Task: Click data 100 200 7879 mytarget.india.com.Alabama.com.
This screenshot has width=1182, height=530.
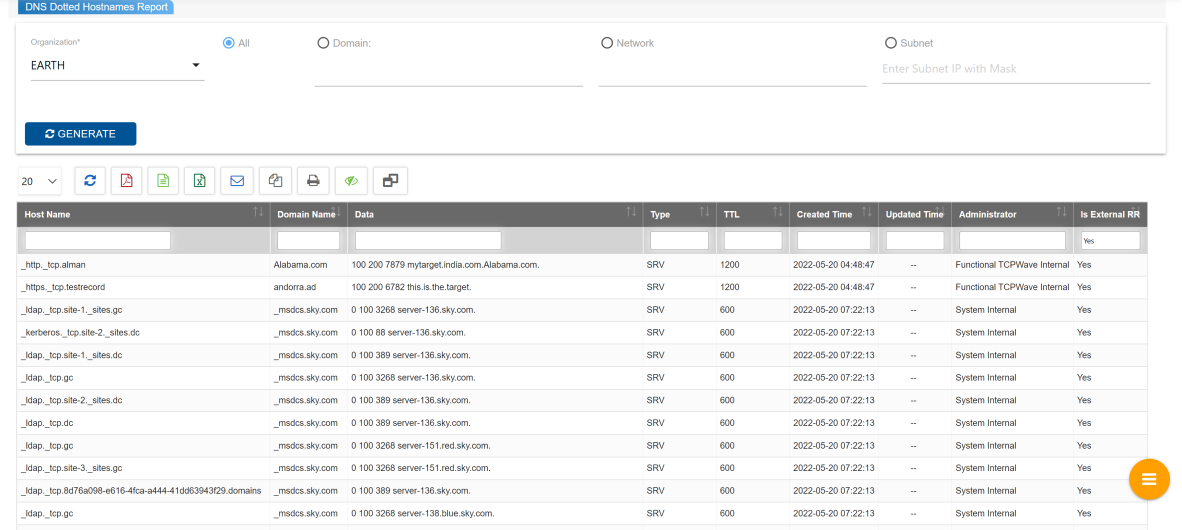Action: [446, 265]
